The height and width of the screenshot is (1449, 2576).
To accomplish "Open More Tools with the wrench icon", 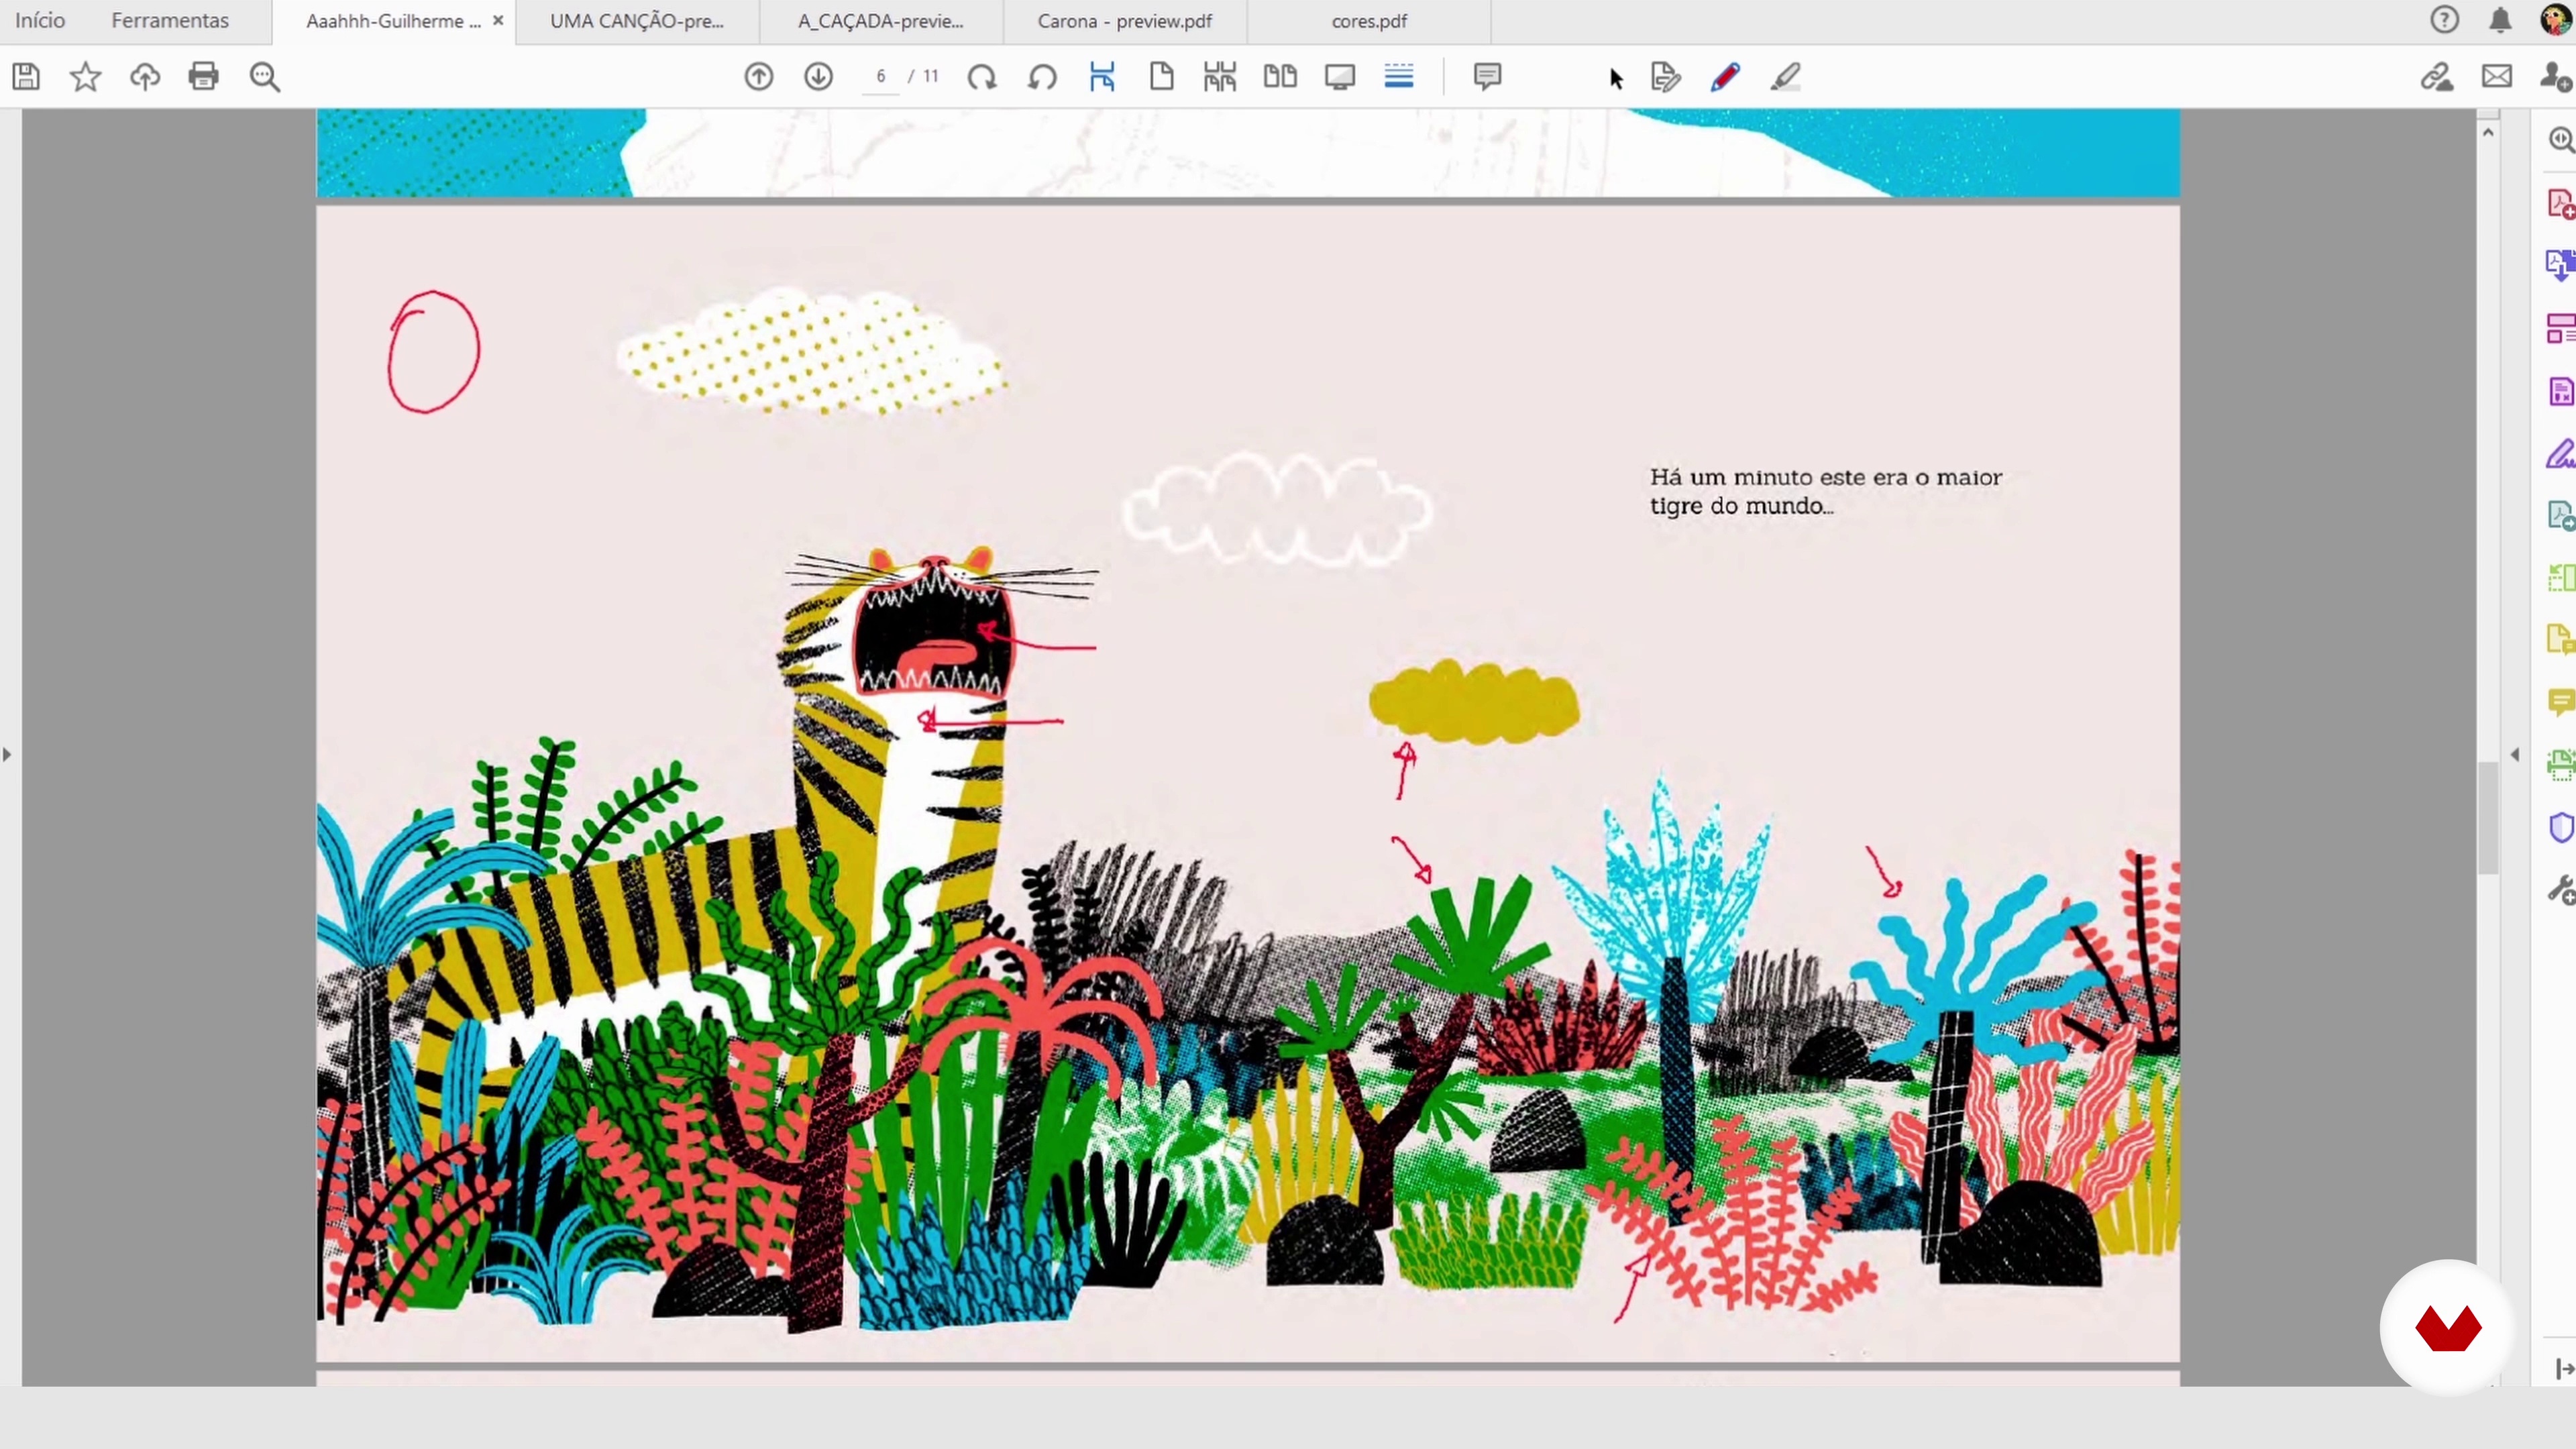I will 2561,890.
